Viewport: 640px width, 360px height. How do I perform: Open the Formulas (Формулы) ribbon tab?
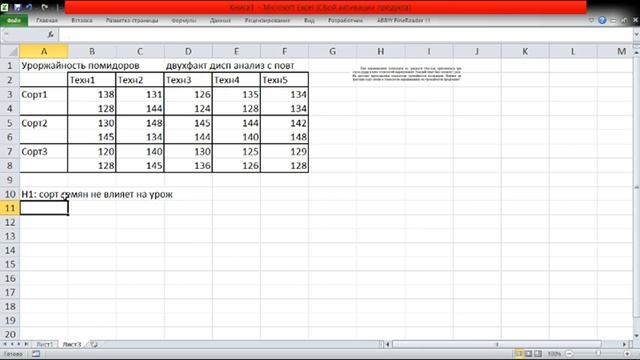coord(184,20)
